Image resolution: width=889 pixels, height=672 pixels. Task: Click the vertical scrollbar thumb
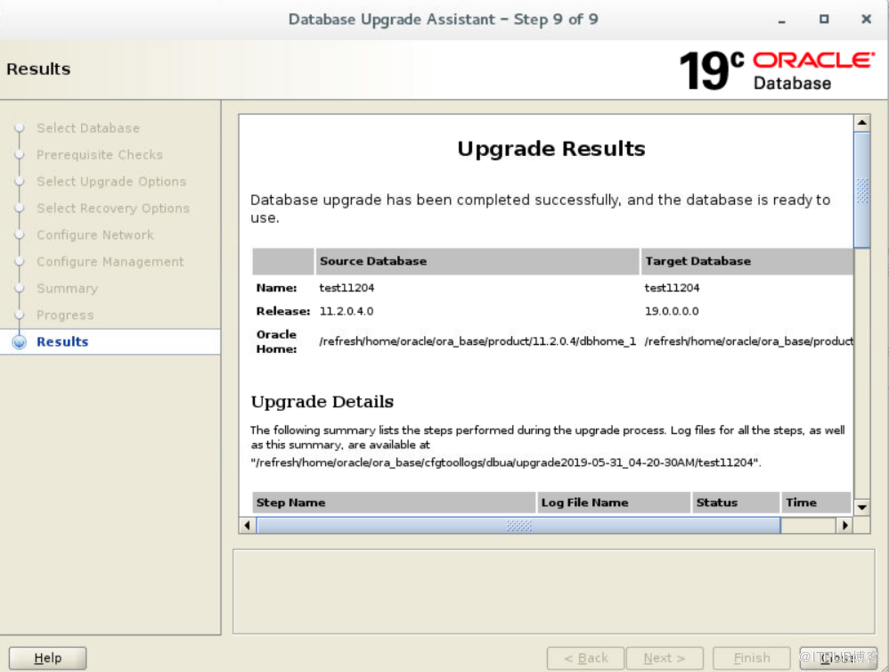pos(861,189)
